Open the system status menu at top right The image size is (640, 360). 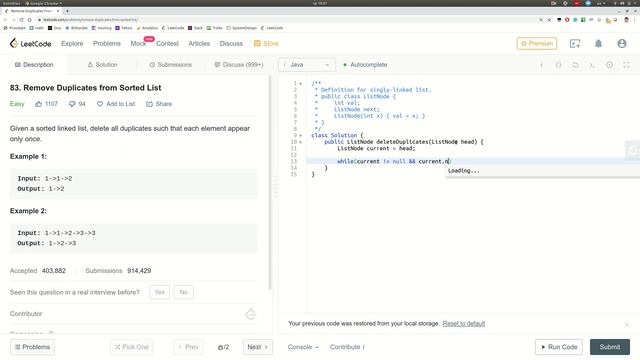(x=624, y=3)
